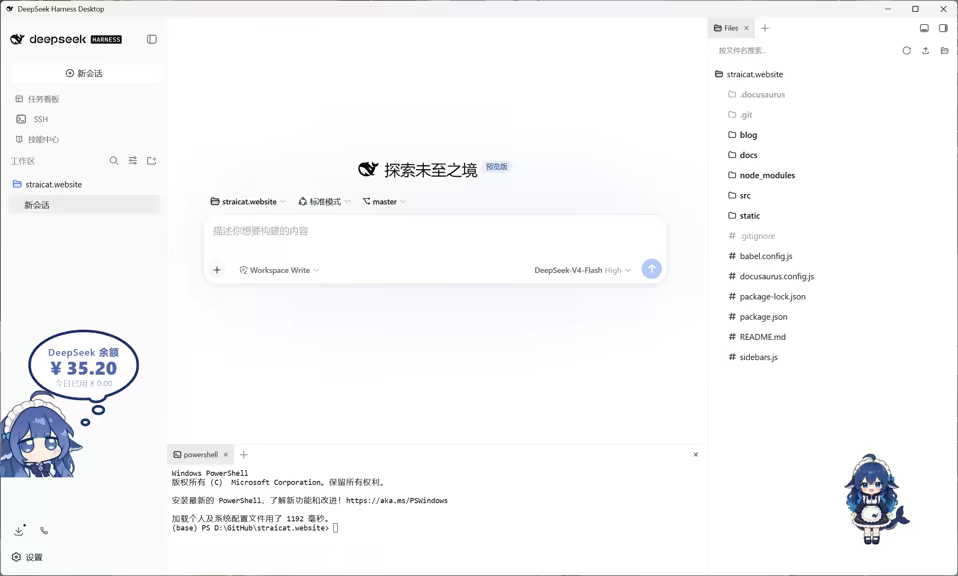Add a new terminal tab
This screenshot has height=576, width=958.
point(244,454)
